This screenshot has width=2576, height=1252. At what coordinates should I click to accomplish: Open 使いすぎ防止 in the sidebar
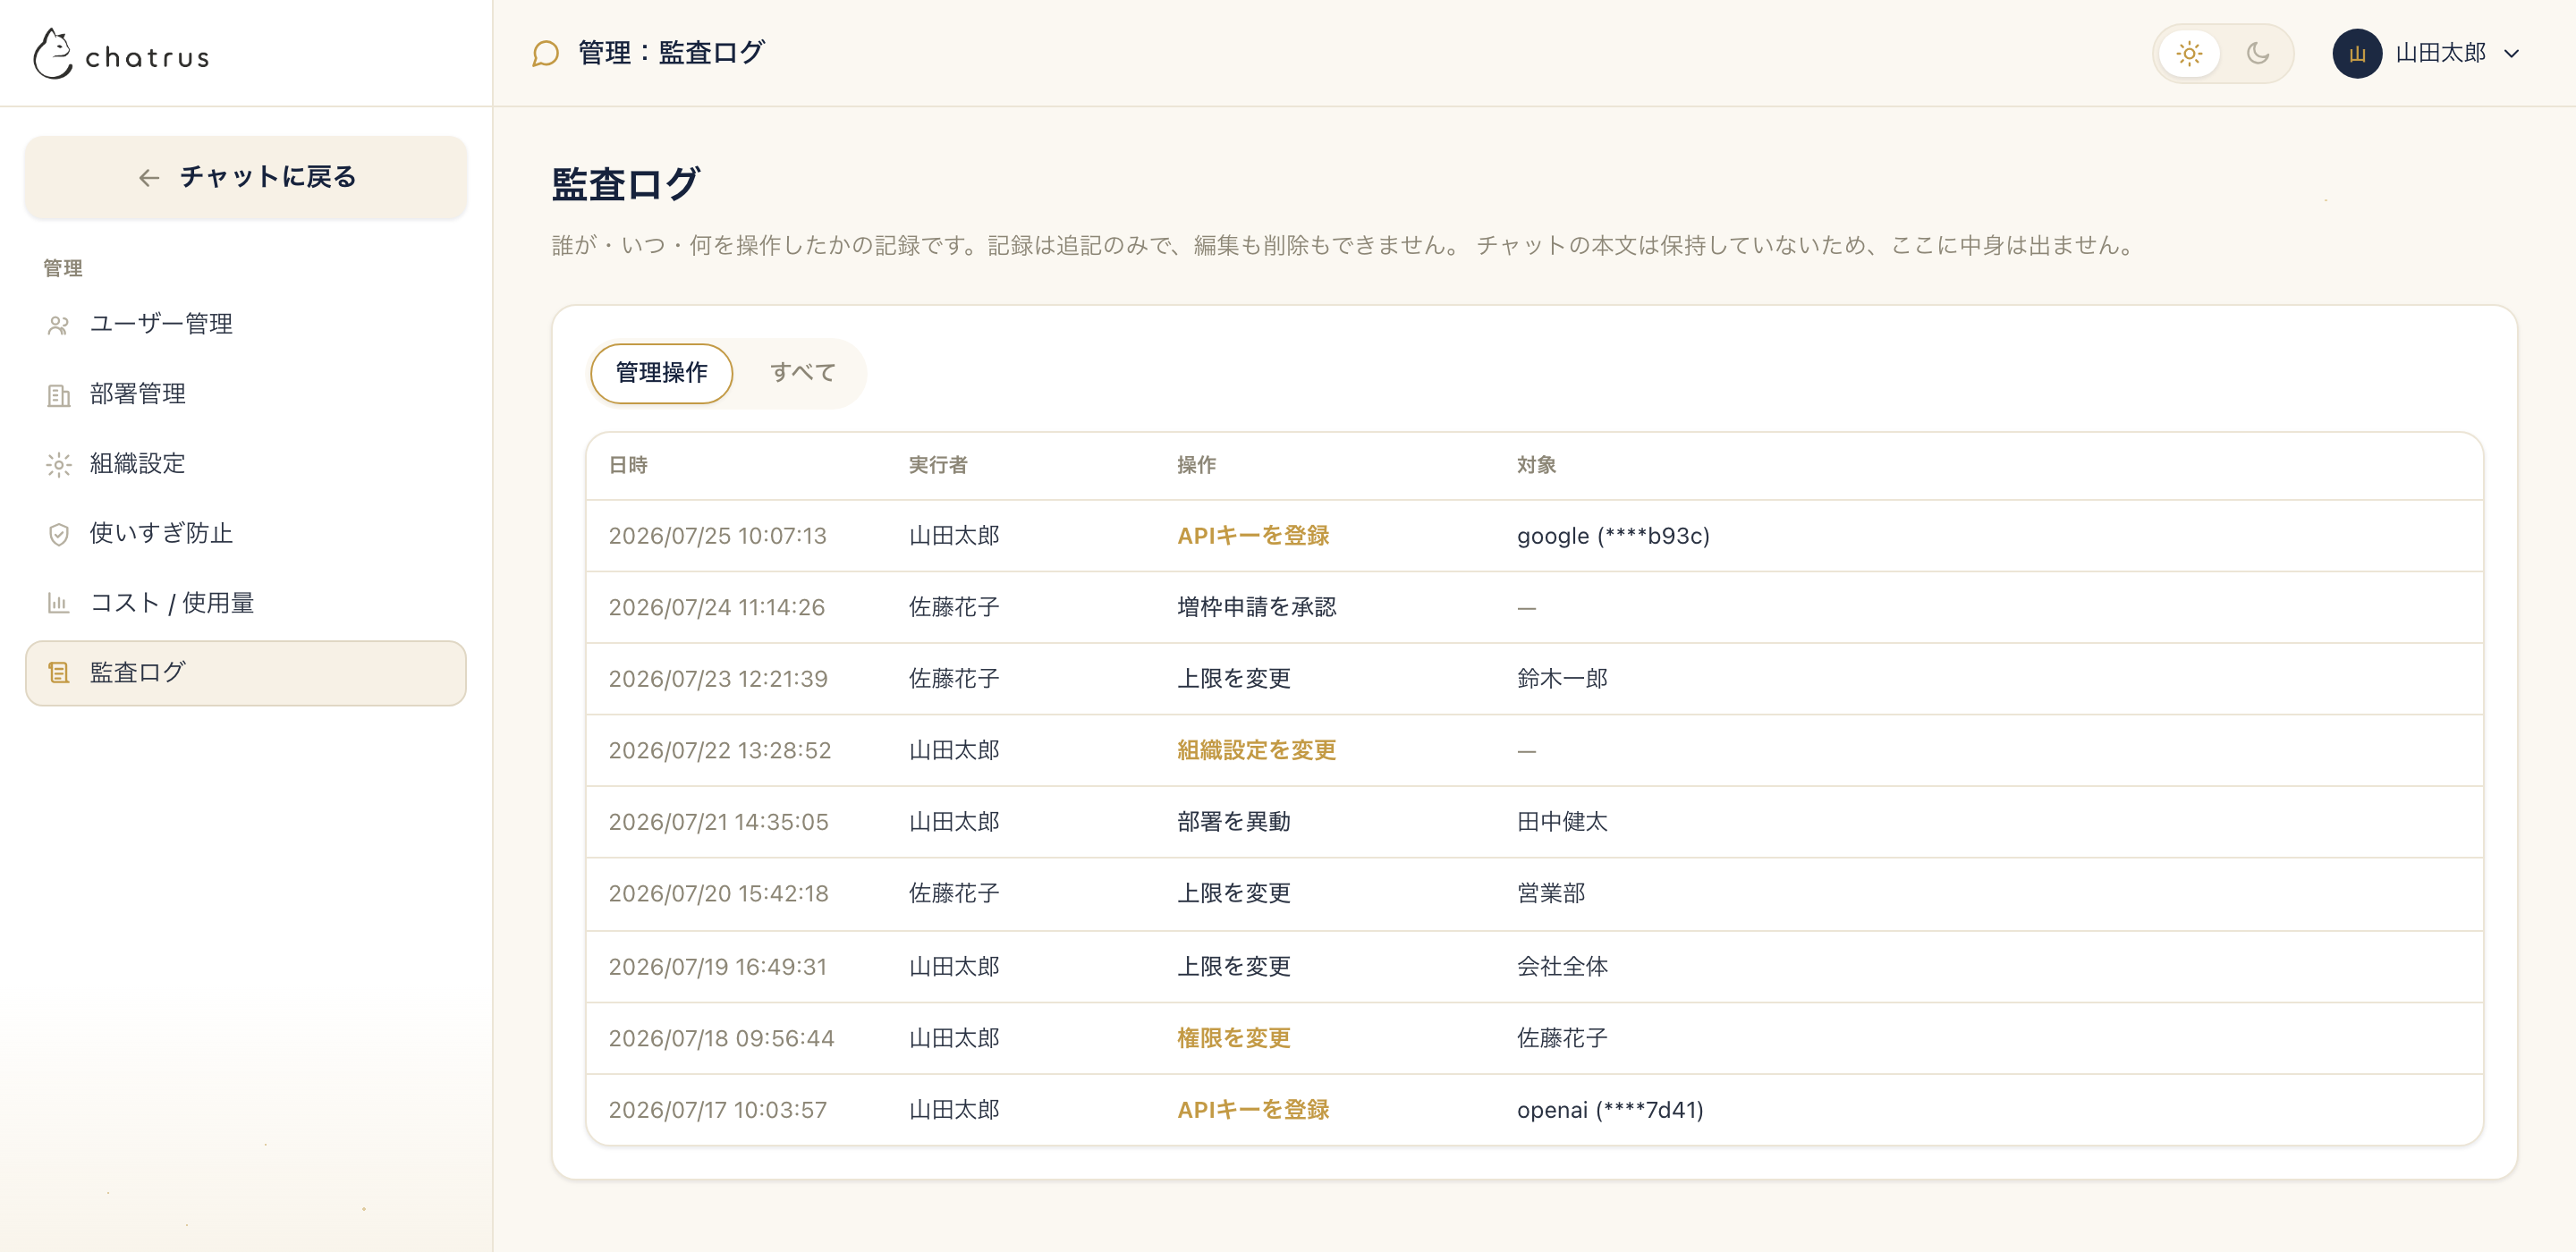[x=246, y=533]
